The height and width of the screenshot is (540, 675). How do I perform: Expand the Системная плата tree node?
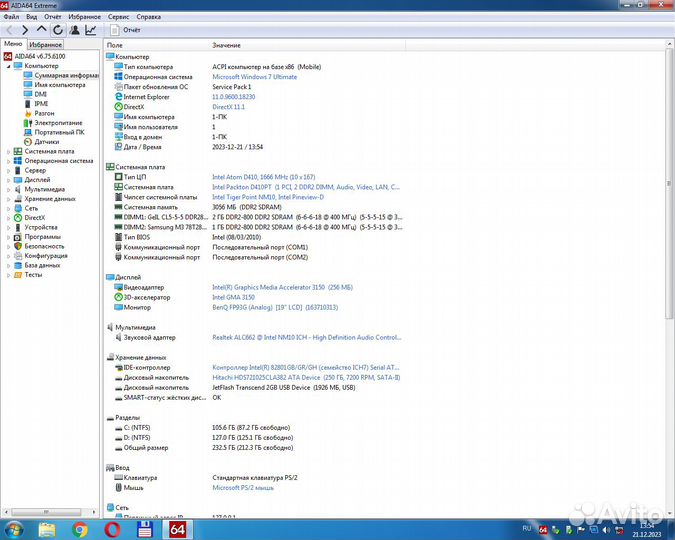click(x=8, y=152)
